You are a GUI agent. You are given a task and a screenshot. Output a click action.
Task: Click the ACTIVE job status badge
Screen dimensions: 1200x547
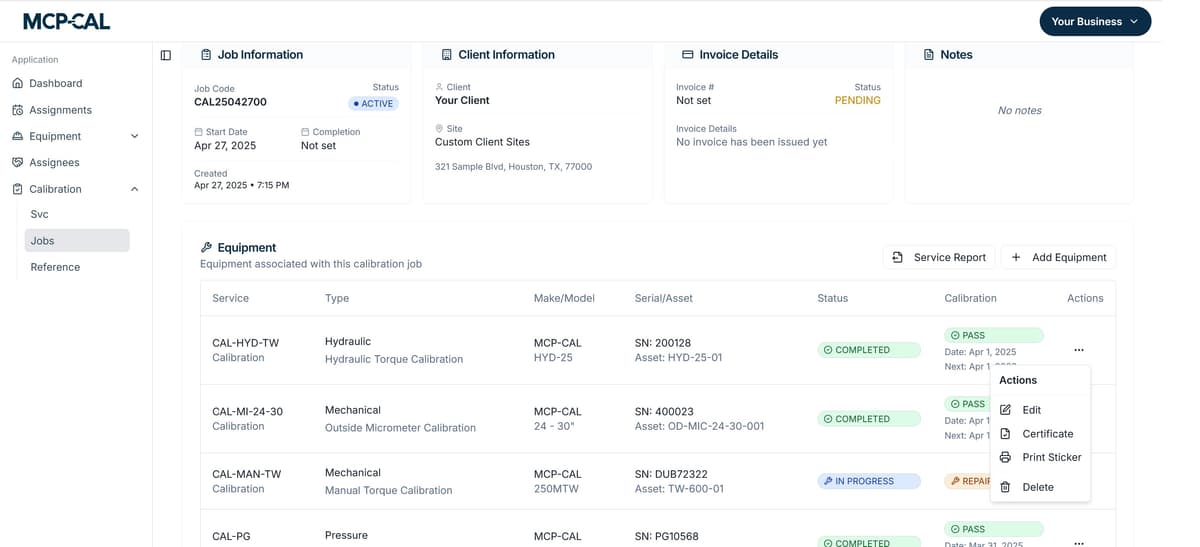373,104
